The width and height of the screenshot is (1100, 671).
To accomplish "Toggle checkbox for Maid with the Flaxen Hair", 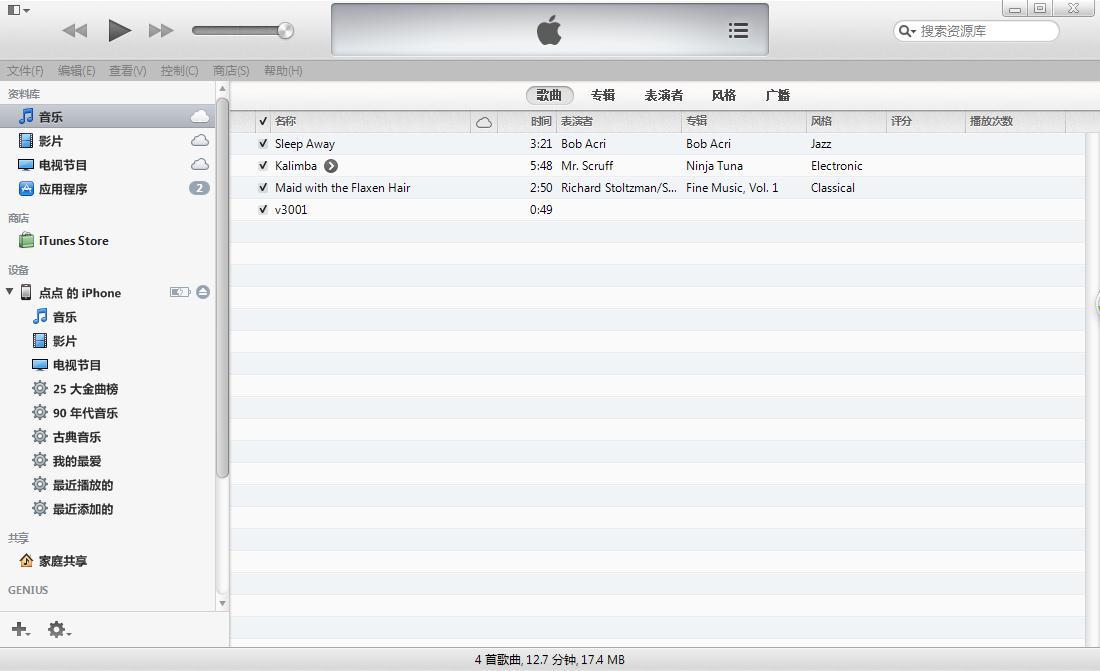I will pos(263,188).
